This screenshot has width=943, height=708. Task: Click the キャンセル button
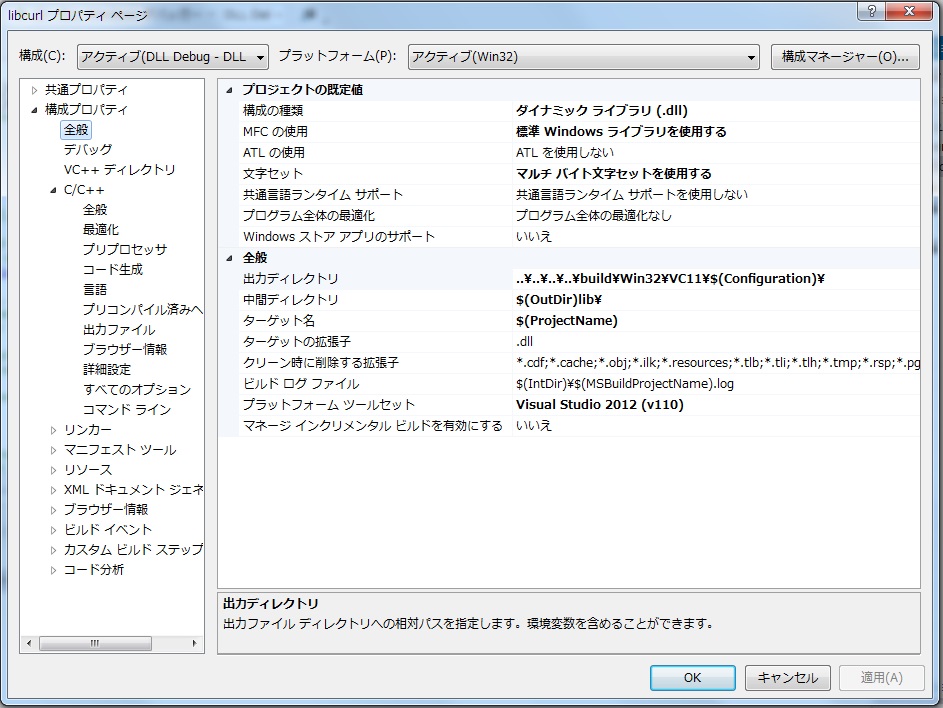point(787,677)
